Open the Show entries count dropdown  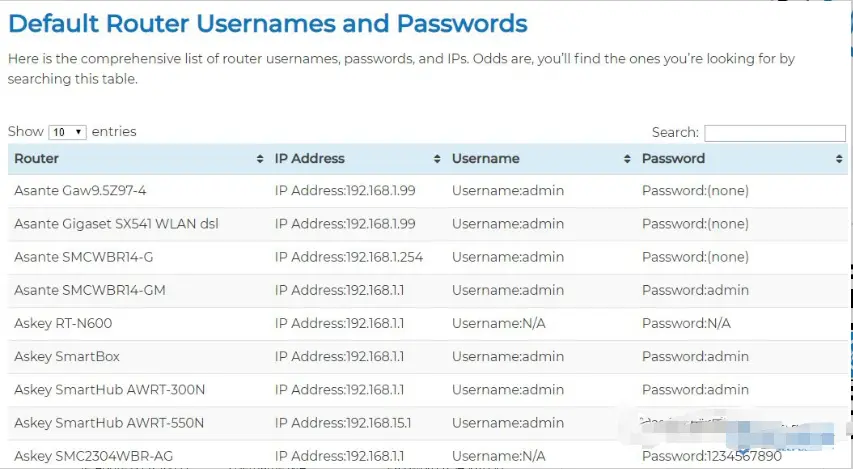point(67,132)
